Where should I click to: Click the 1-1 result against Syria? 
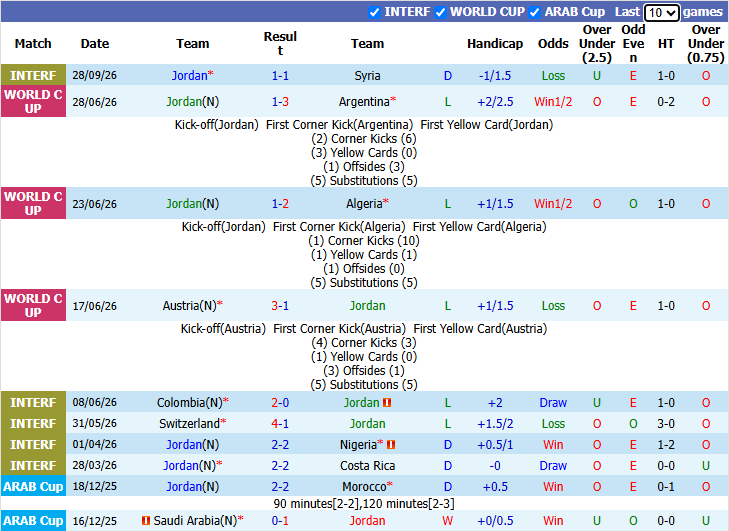tap(280, 75)
